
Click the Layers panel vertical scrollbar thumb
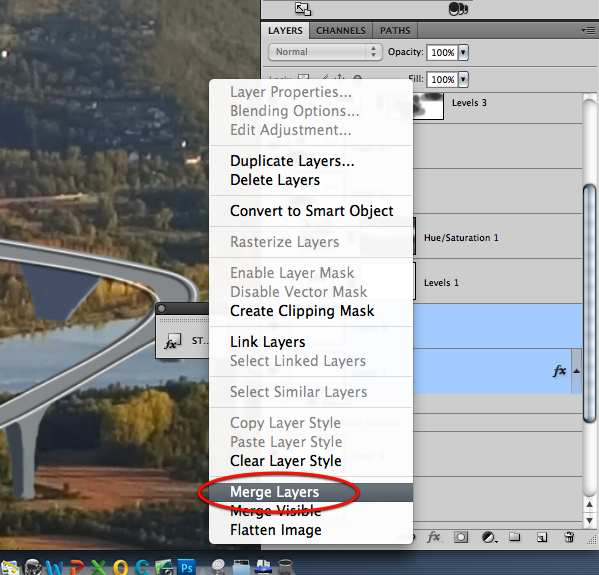point(589,304)
